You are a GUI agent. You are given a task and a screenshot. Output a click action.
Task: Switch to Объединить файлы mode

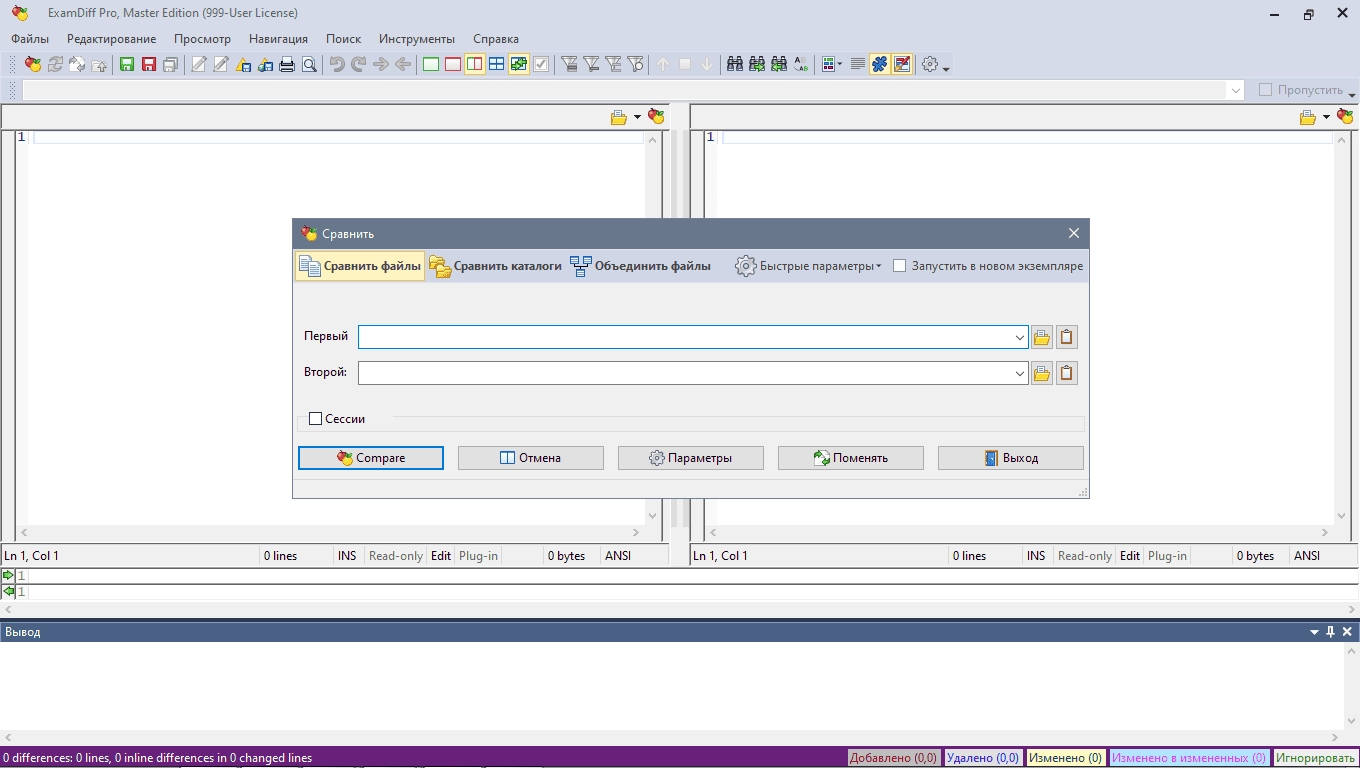[641, 266]
